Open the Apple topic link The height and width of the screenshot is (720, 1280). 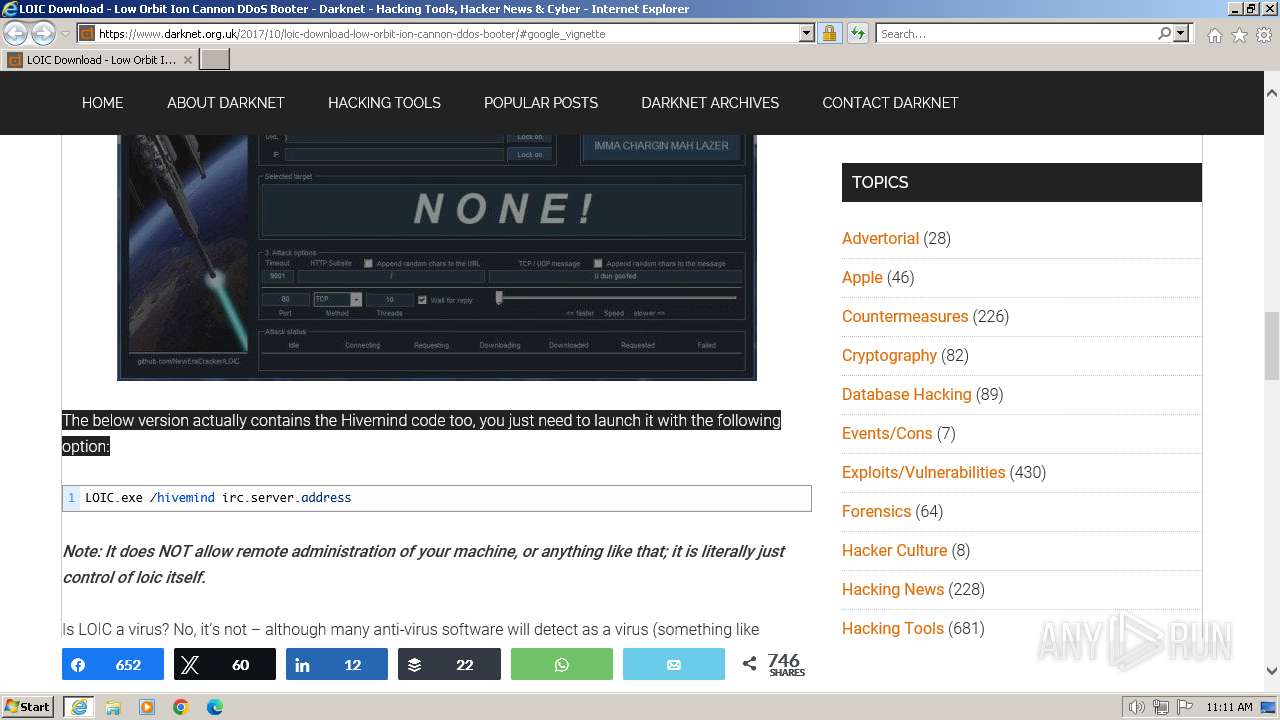pos(862,277)
